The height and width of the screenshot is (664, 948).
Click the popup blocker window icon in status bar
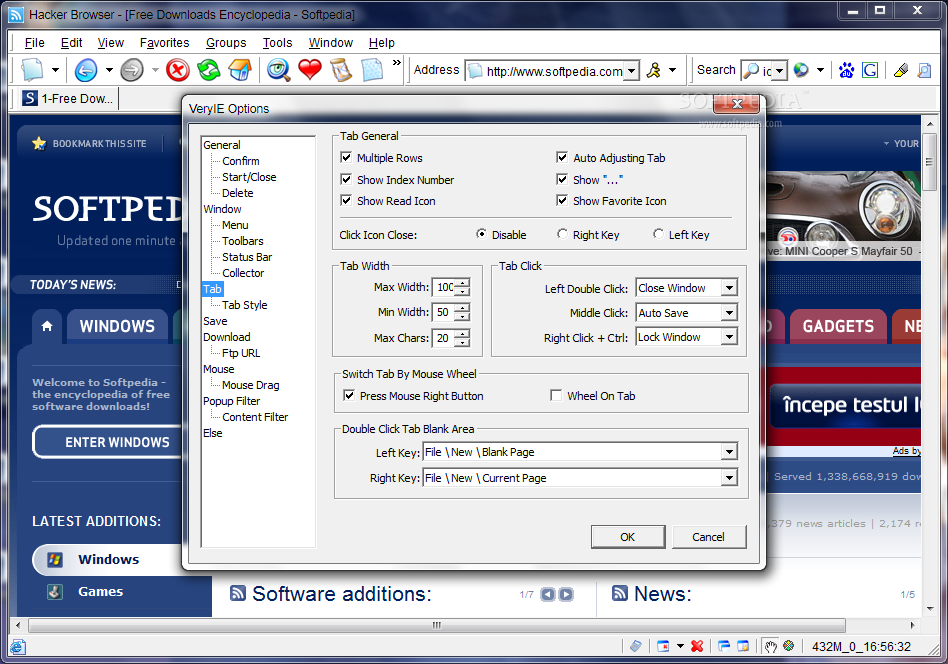(x=663, y=646)
